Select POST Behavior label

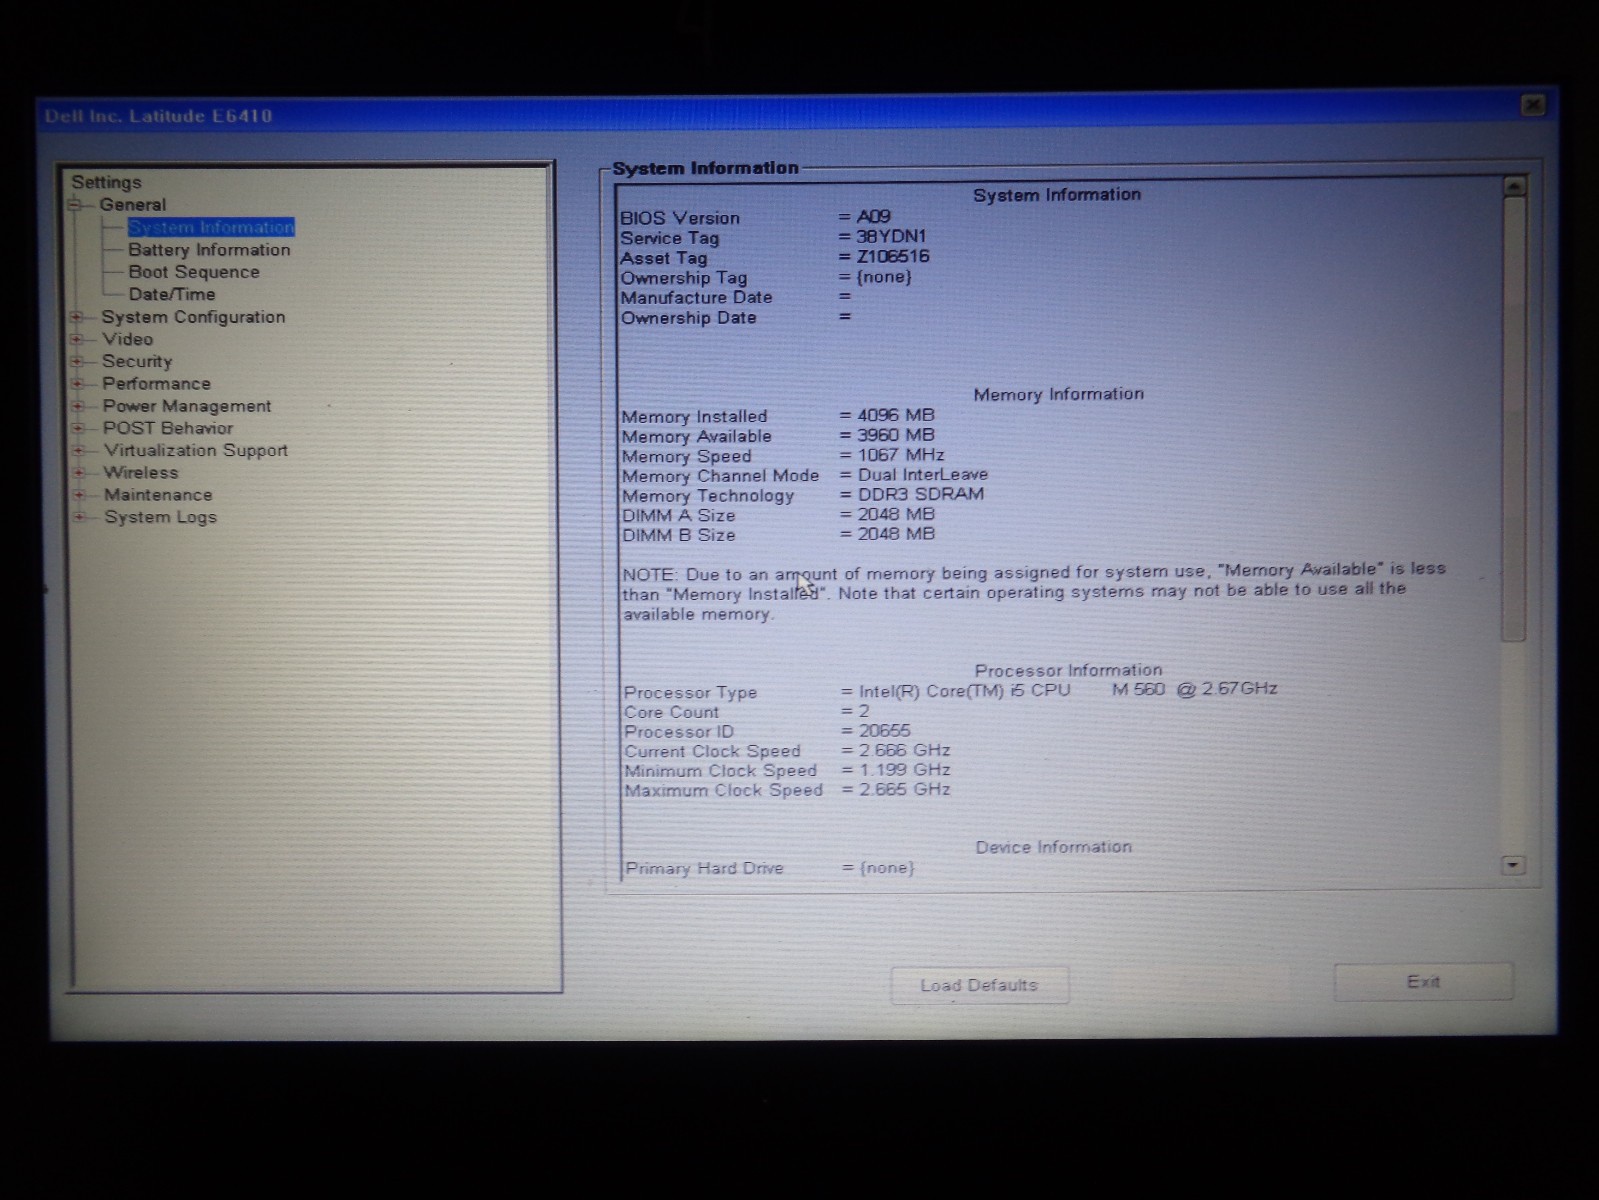[x=168, y=428]
